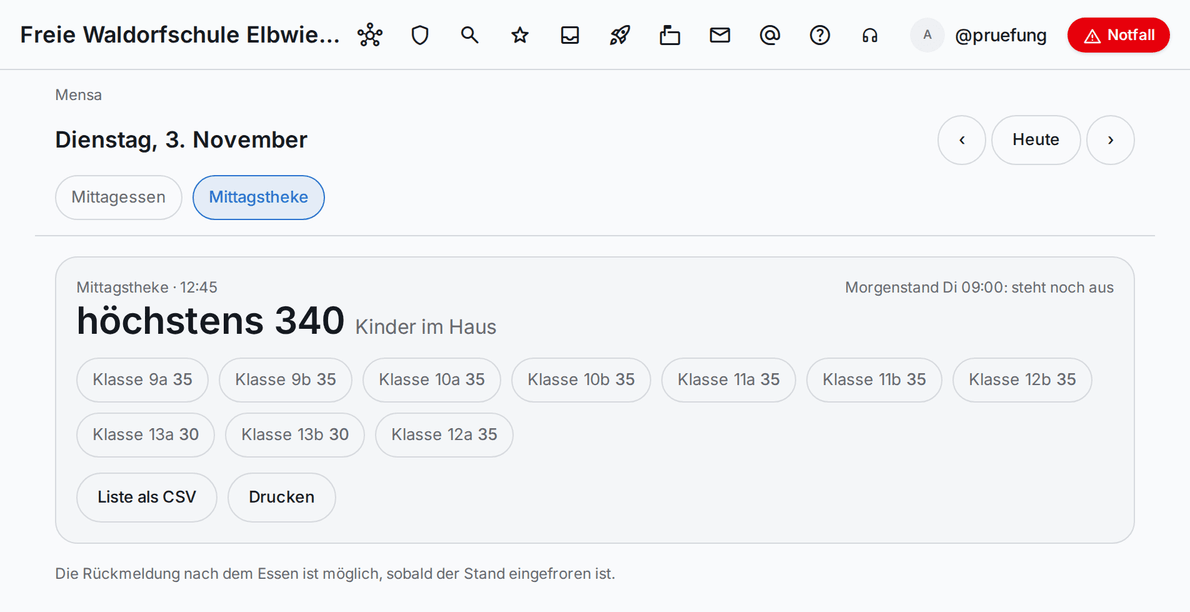The height and width of the screenshot is (612, 1190).
Task: Go to the previous day arrow
Action: (962, 140)
